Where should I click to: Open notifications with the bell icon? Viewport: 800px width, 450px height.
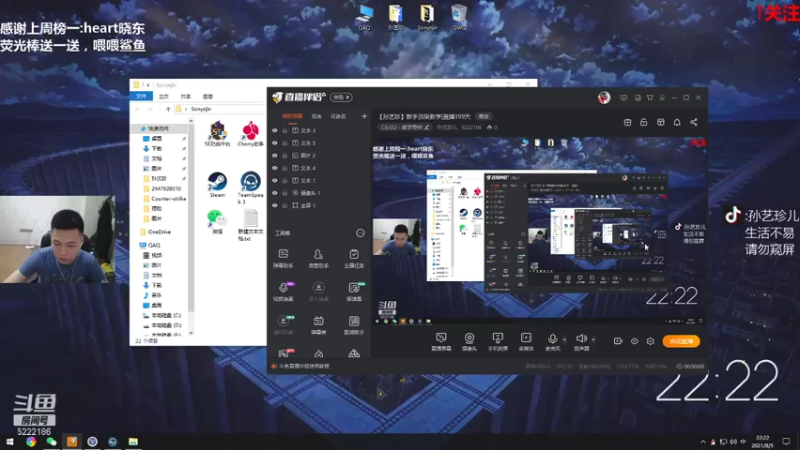677,122
